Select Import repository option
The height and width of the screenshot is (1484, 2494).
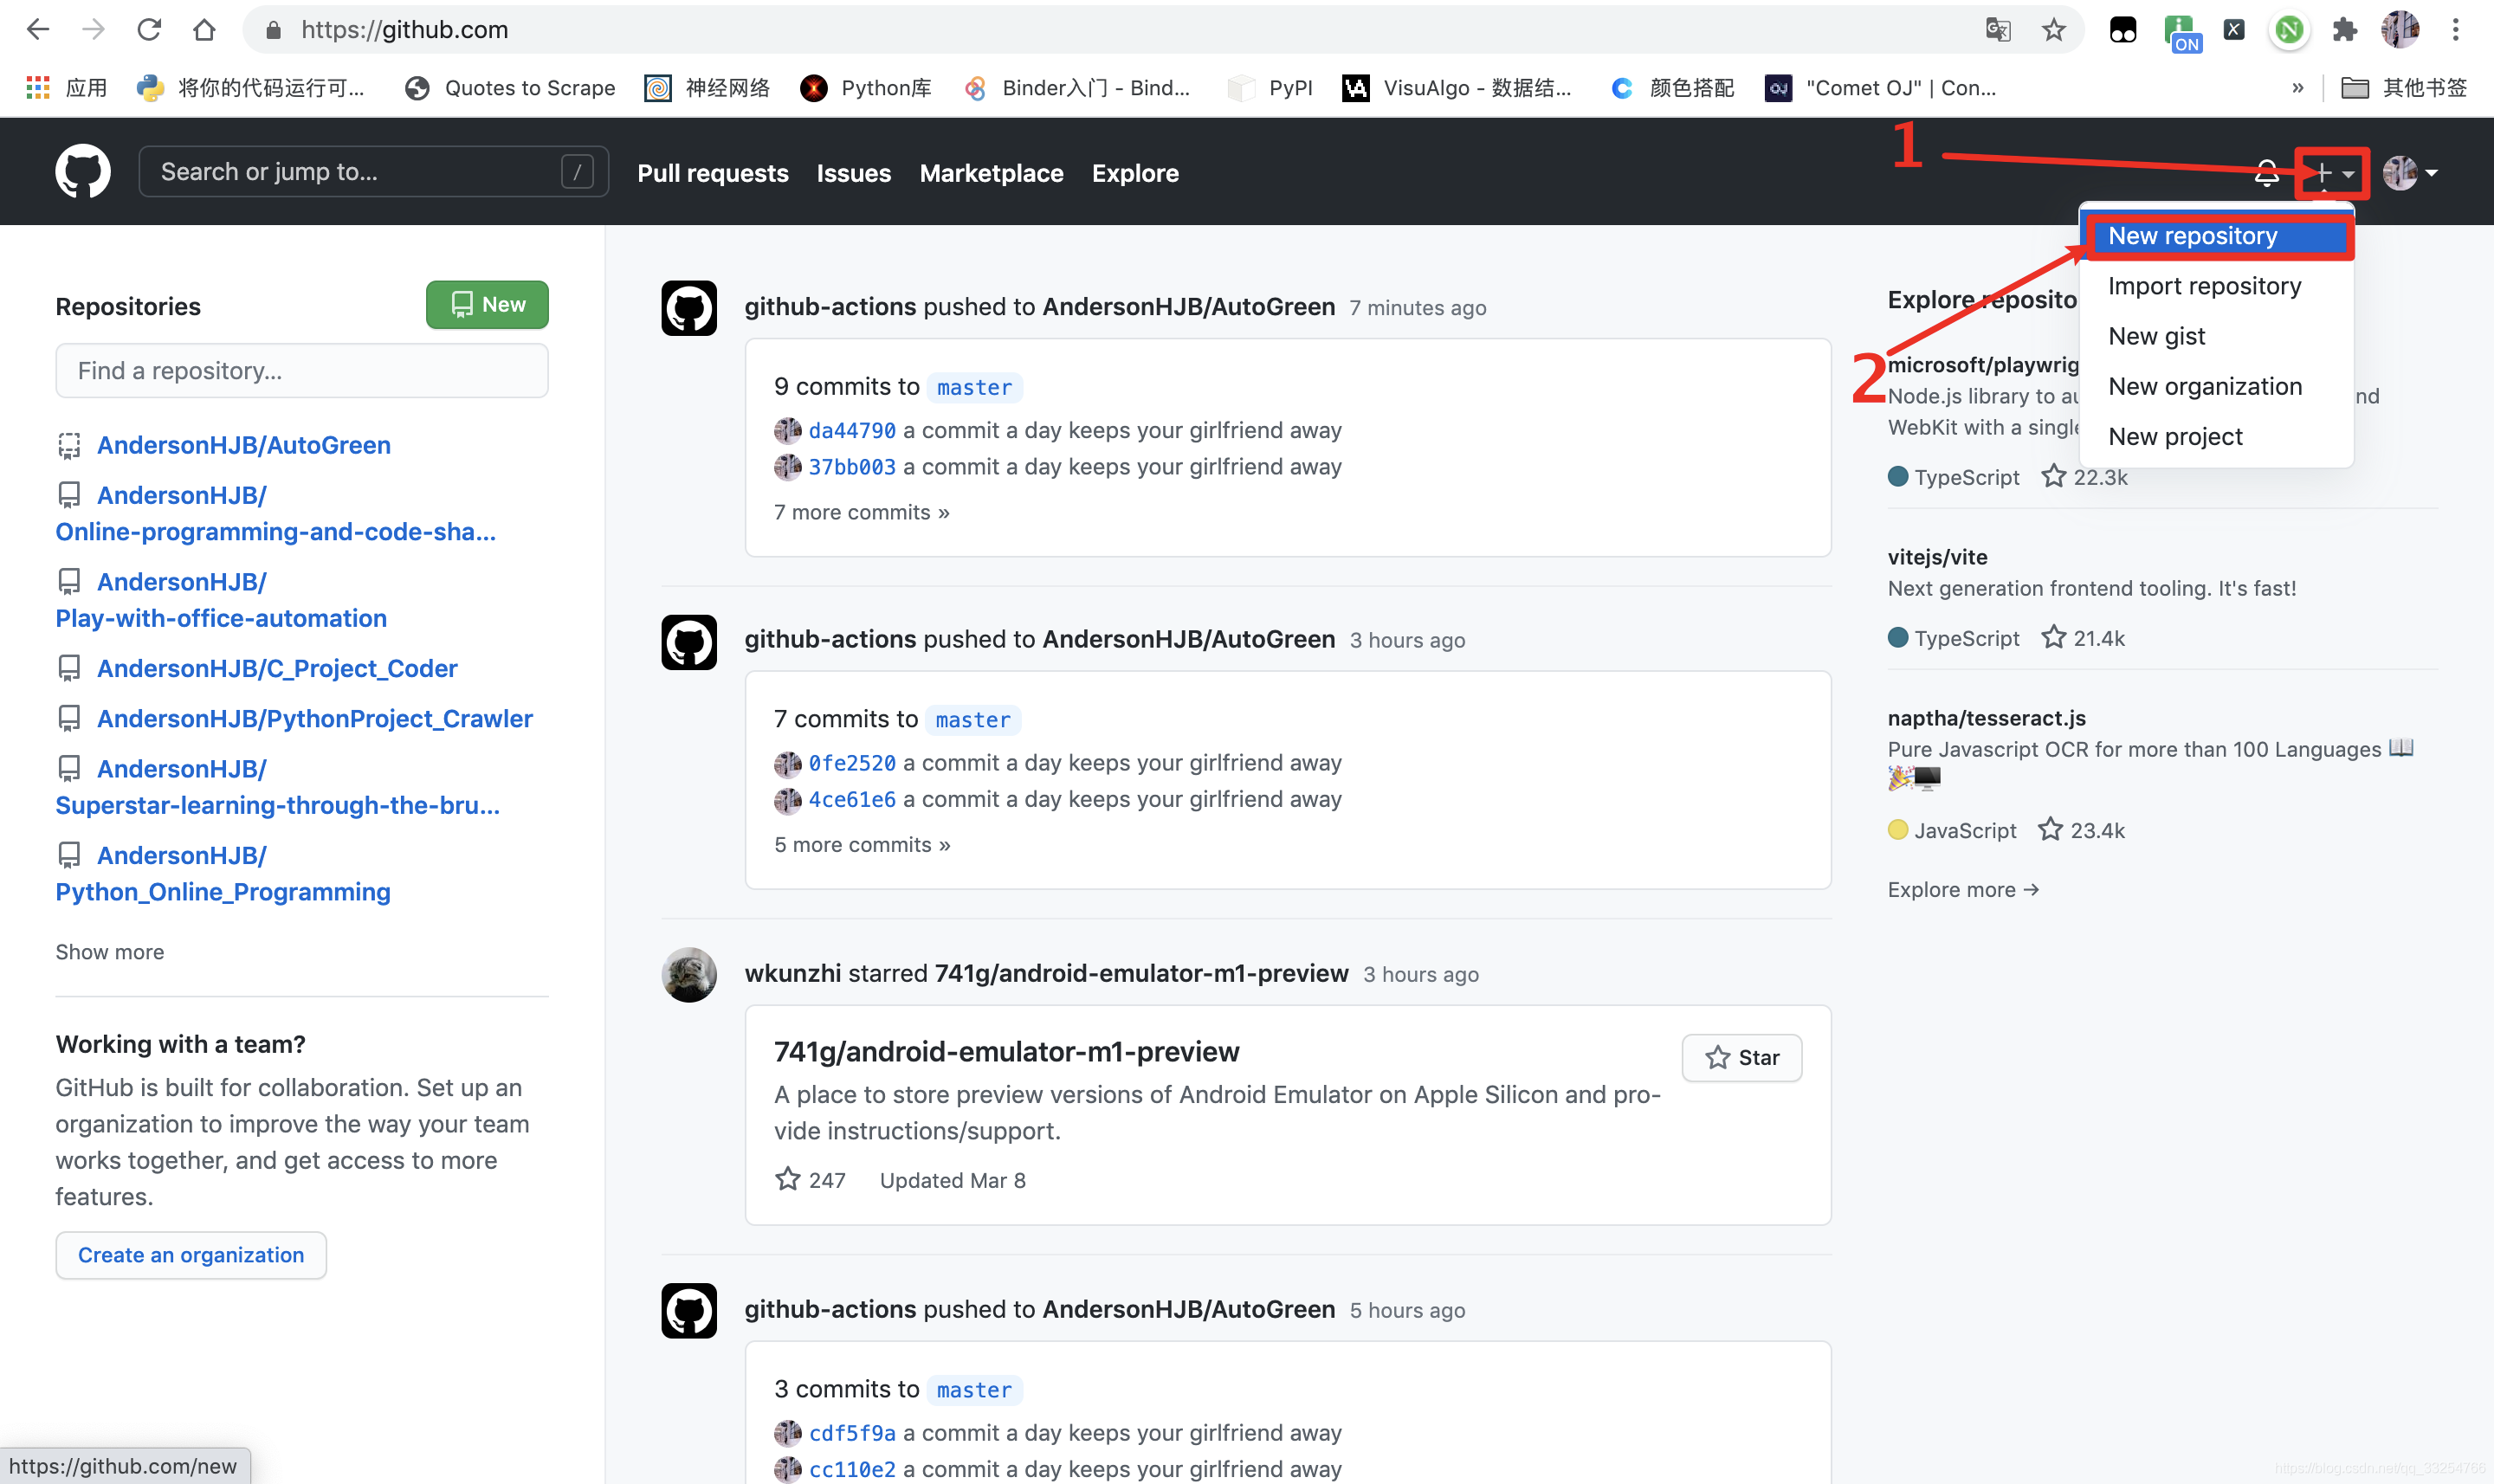2206,285
